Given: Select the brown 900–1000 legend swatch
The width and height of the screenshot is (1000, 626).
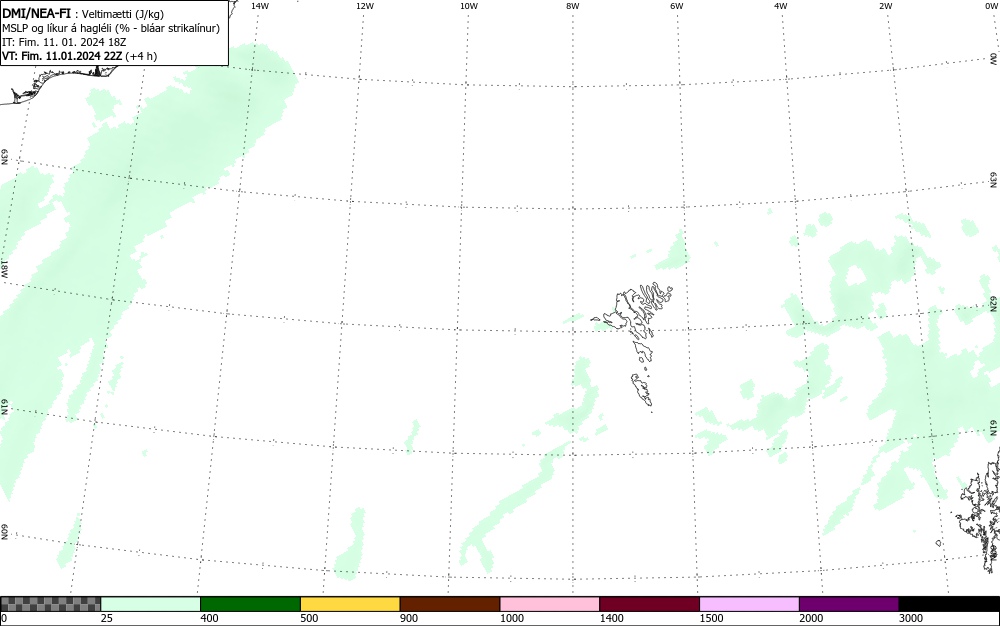Looking at the screenshot, I should pos(450,604).
